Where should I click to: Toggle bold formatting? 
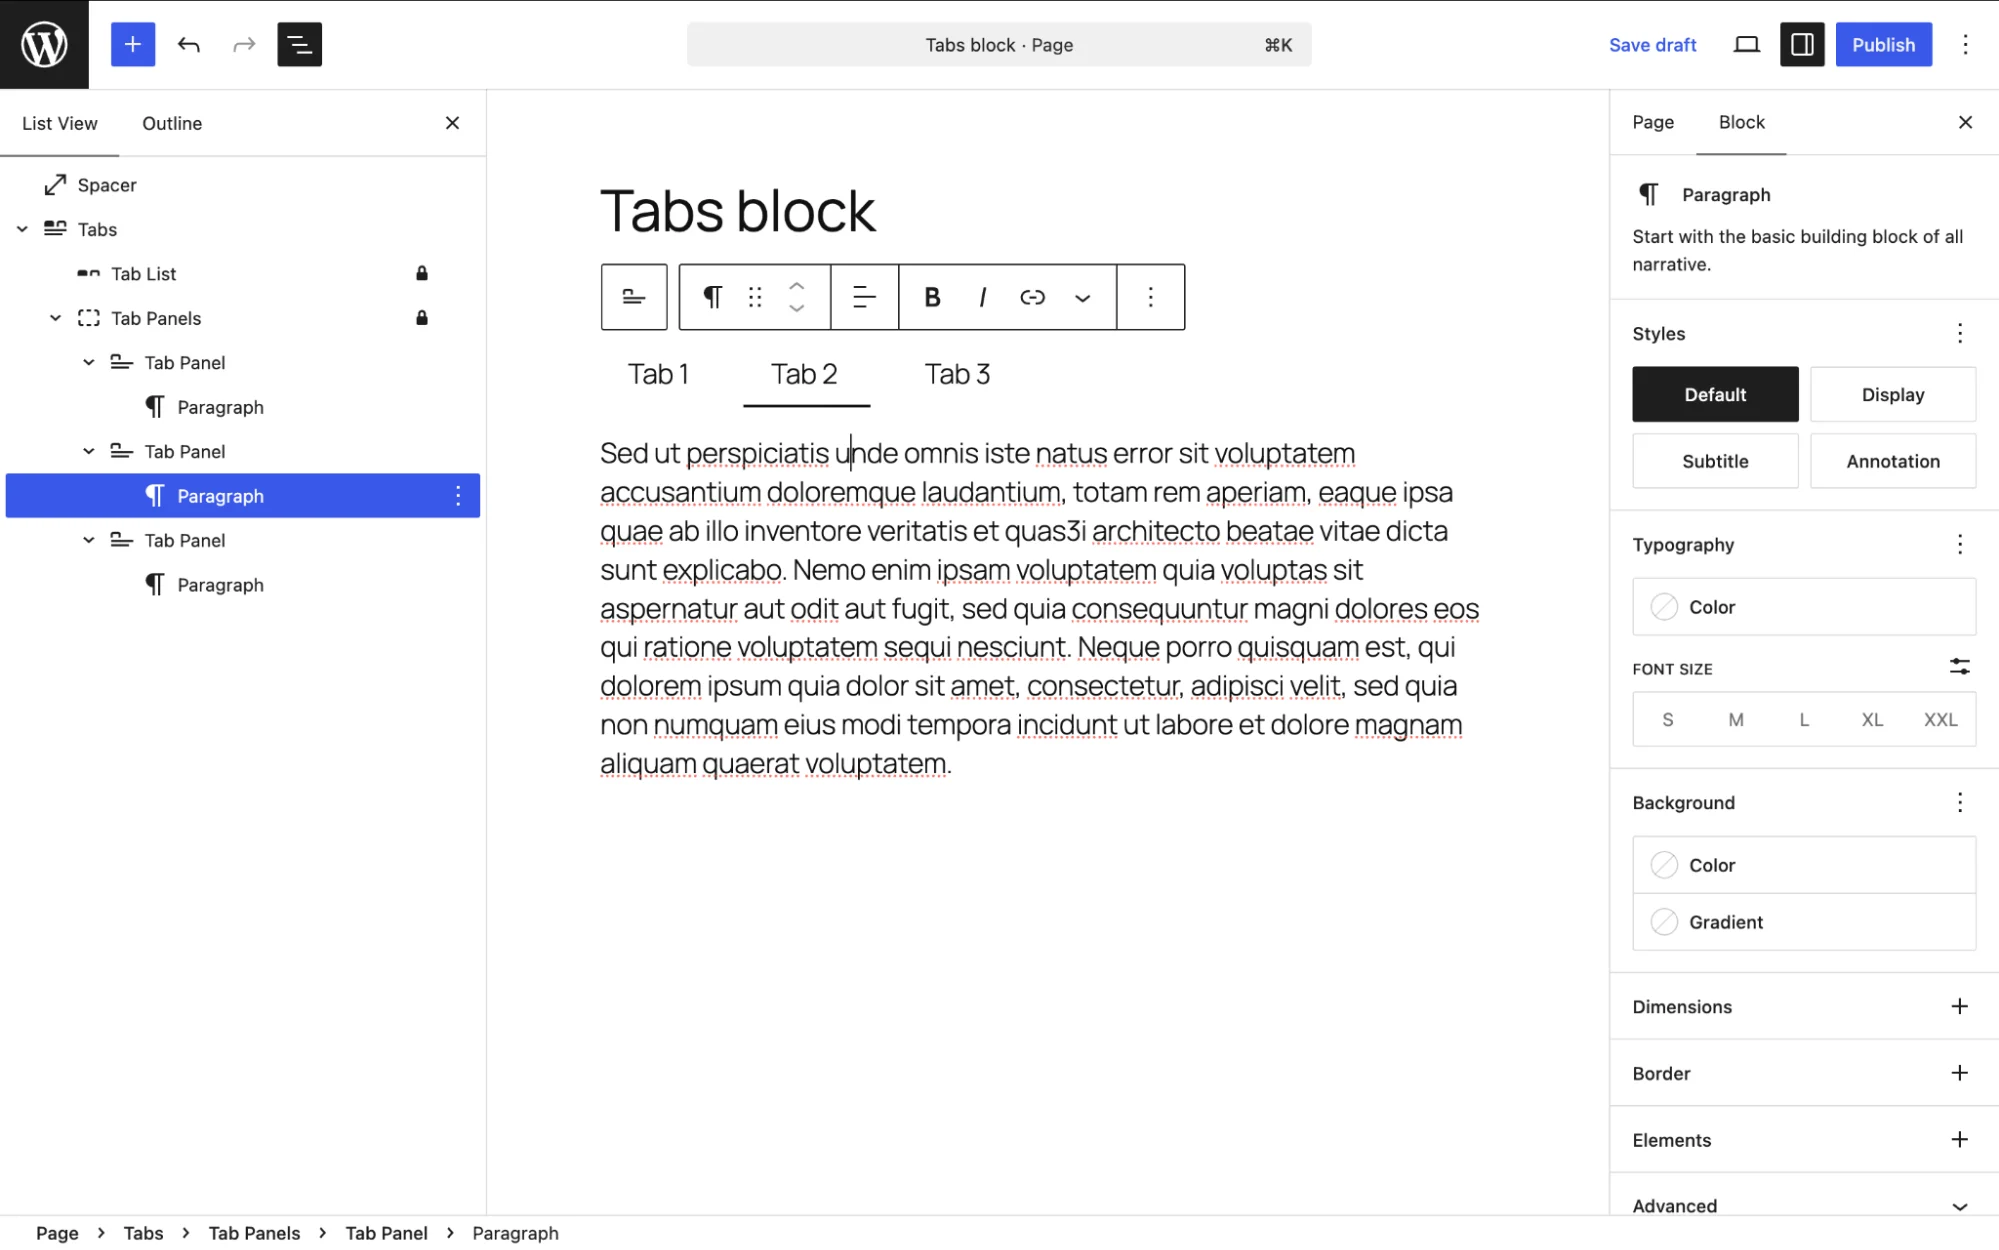[x=932, y=297]
